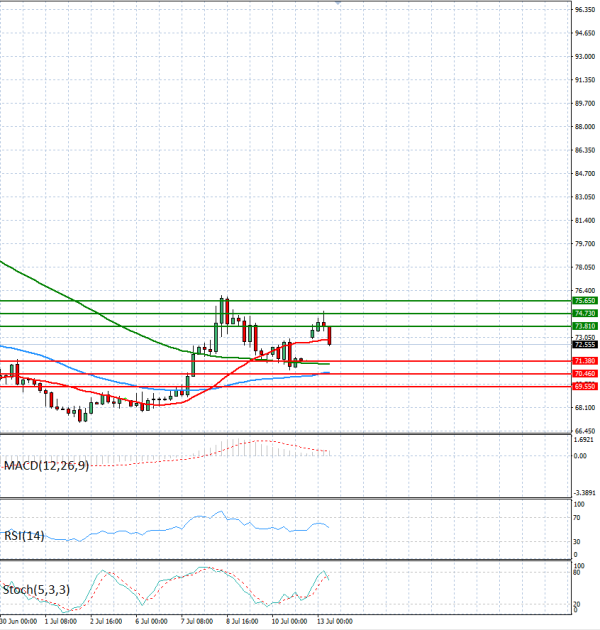Click the 75.650 green resistance price label
This screenshot has height=630, width=600.
click(585, 301)
